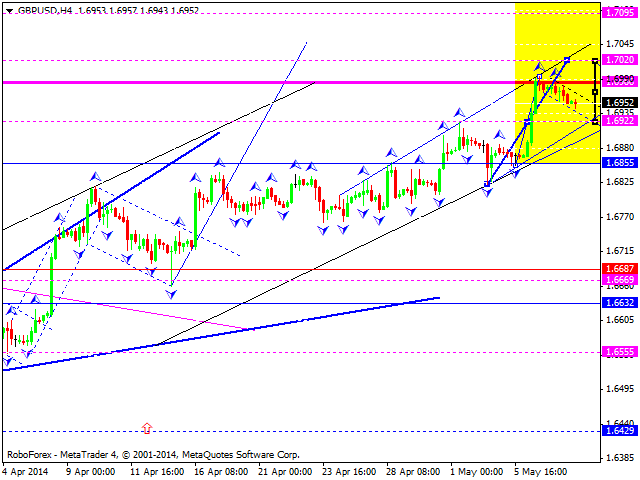The width and height of the screenshot is (640, 480).
Task: Click the blue 1.6855 price level label
Action: (x=621, y=162)
